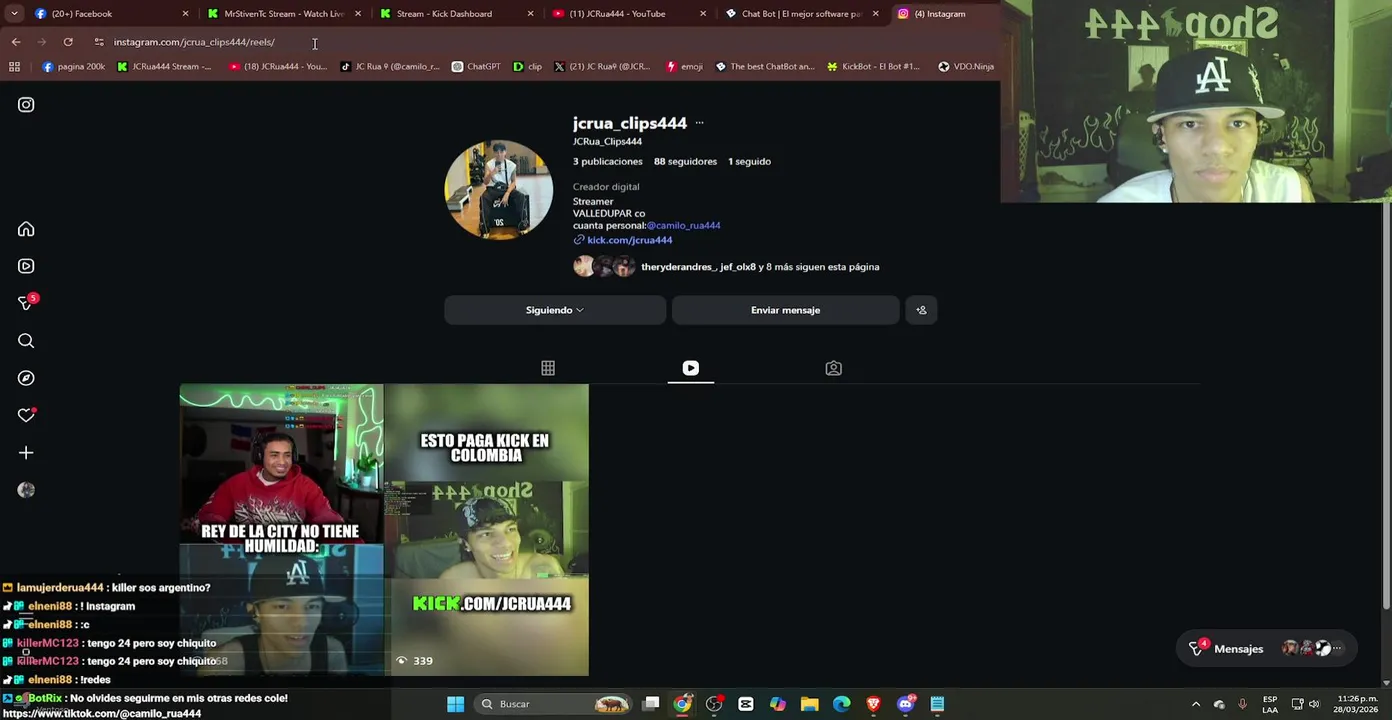This screenshot has height=720, width=1392.
Task: Open Google Chrome on taskbar
Action: point(682,704)
